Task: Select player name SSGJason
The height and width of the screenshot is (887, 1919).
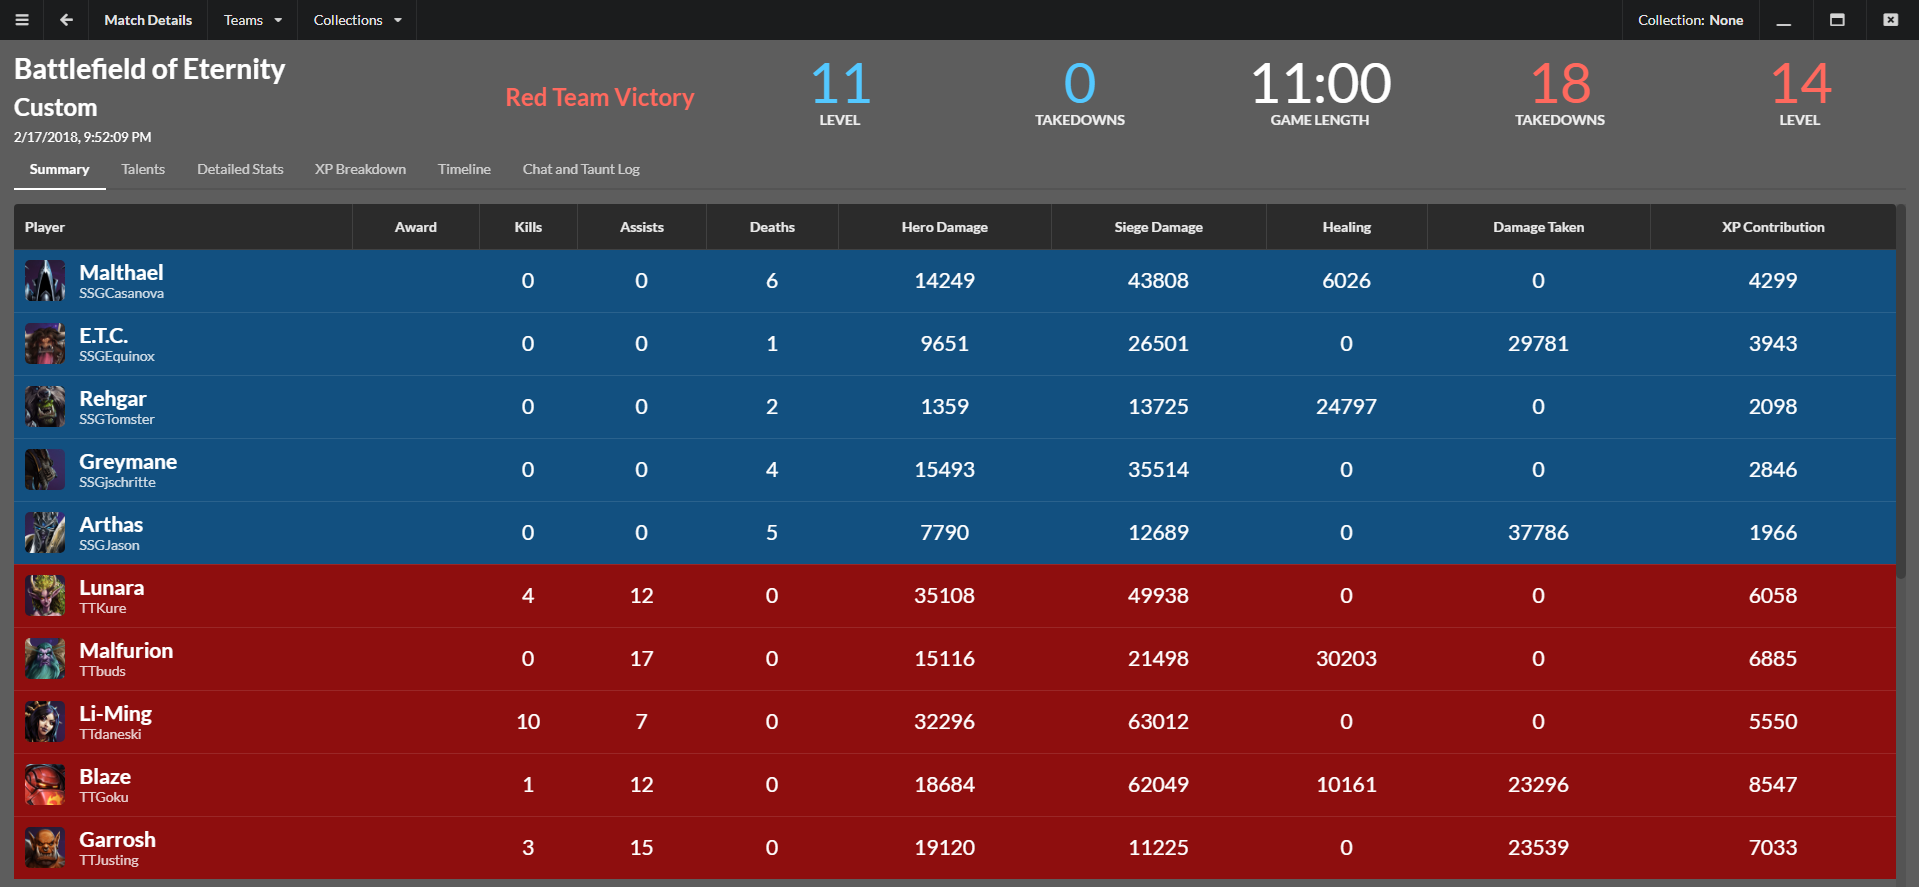Action: [x=110, y=546]
